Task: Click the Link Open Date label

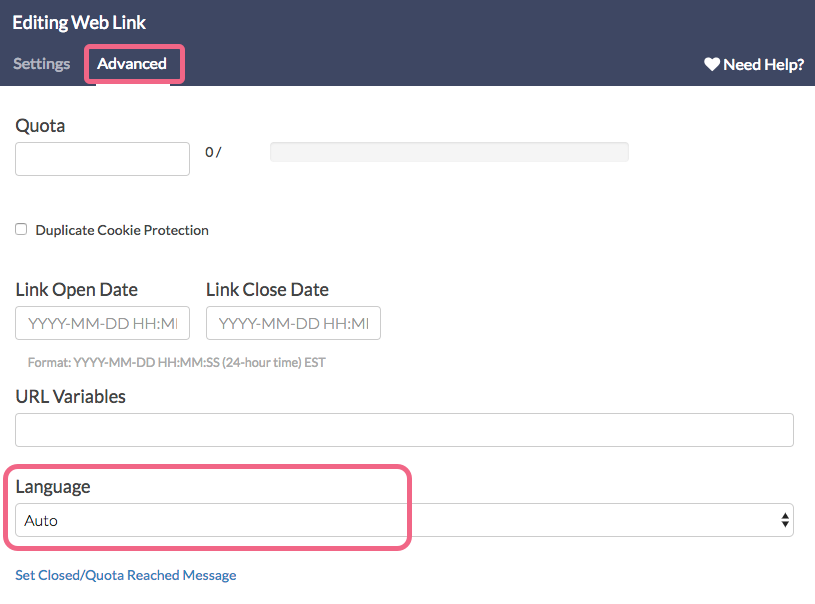Action: tap(77, 290)
